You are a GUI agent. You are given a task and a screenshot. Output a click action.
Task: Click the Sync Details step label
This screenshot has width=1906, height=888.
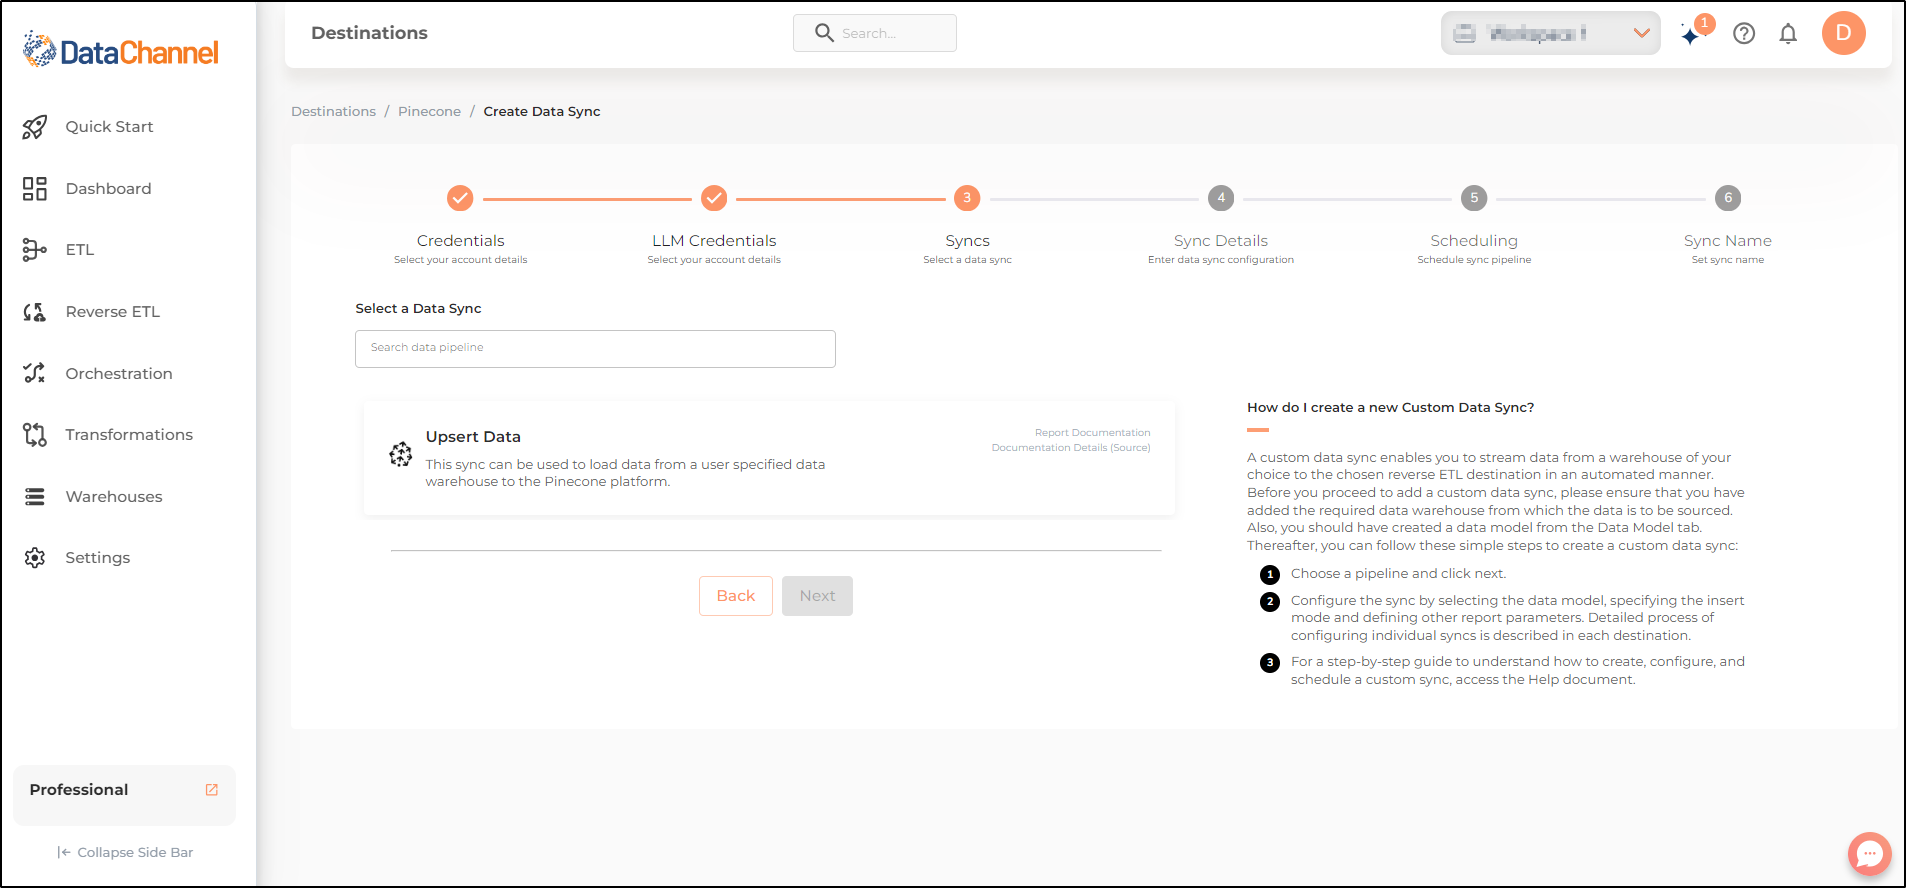[1221, 241]
